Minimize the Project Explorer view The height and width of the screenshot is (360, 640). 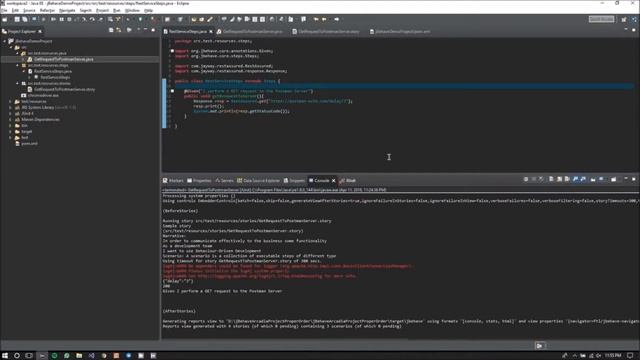(x=146, y=30)
